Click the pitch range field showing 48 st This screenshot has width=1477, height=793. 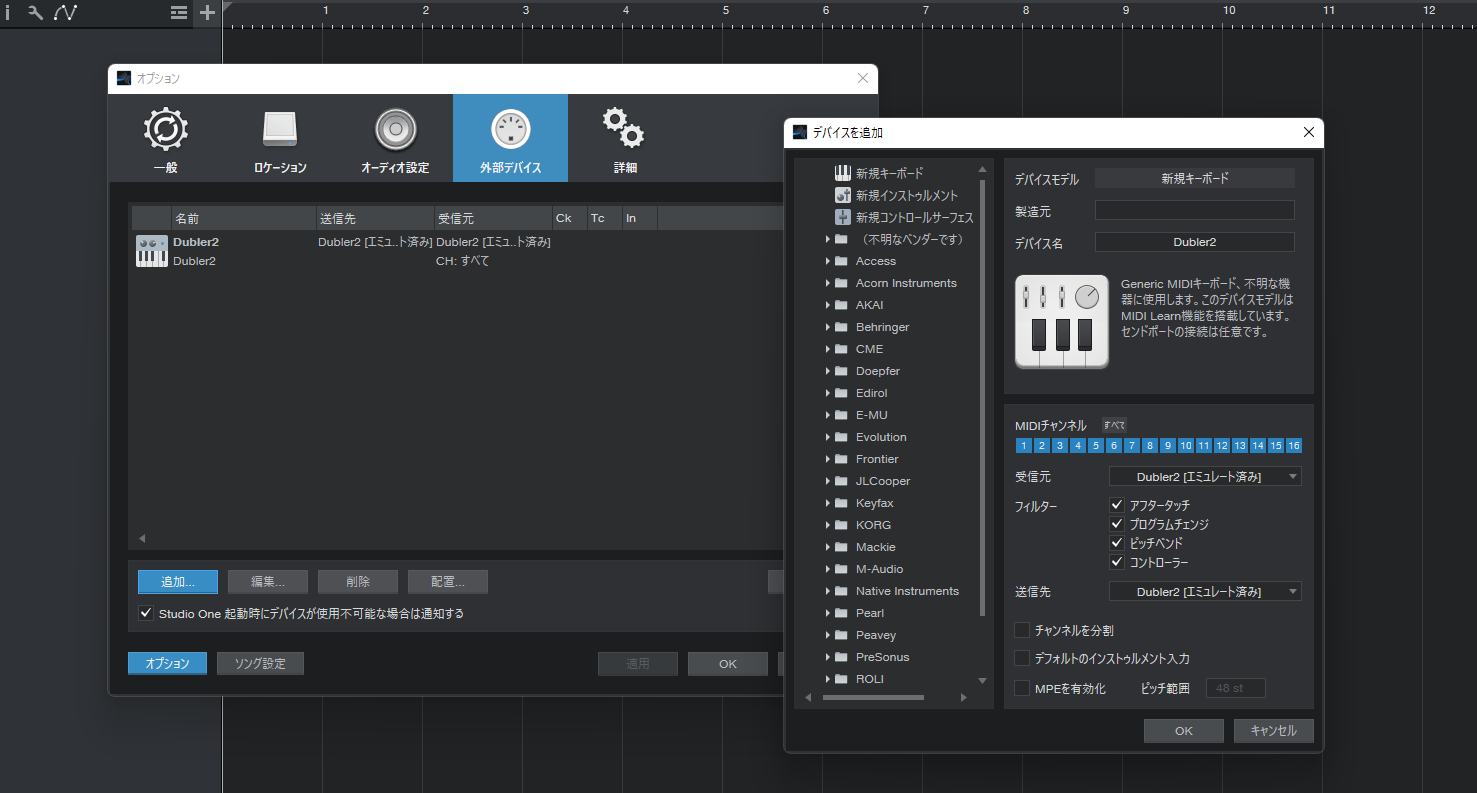1236,688
